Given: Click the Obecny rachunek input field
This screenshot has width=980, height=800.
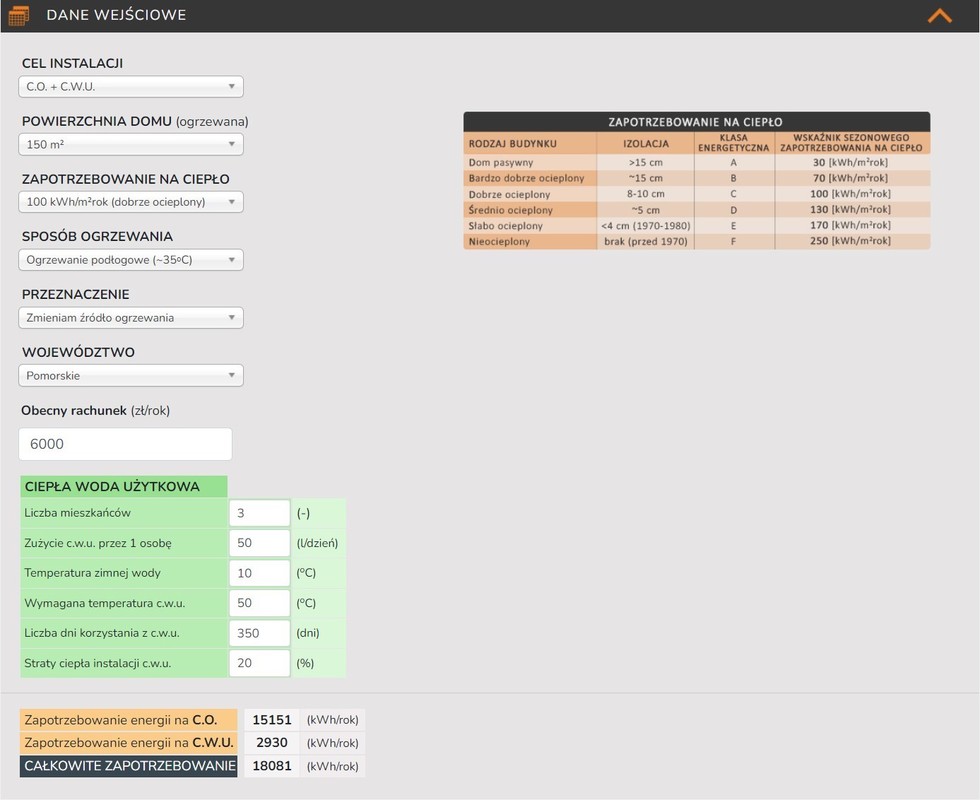Looking at the screenshot, I should [x=125, y=444].
